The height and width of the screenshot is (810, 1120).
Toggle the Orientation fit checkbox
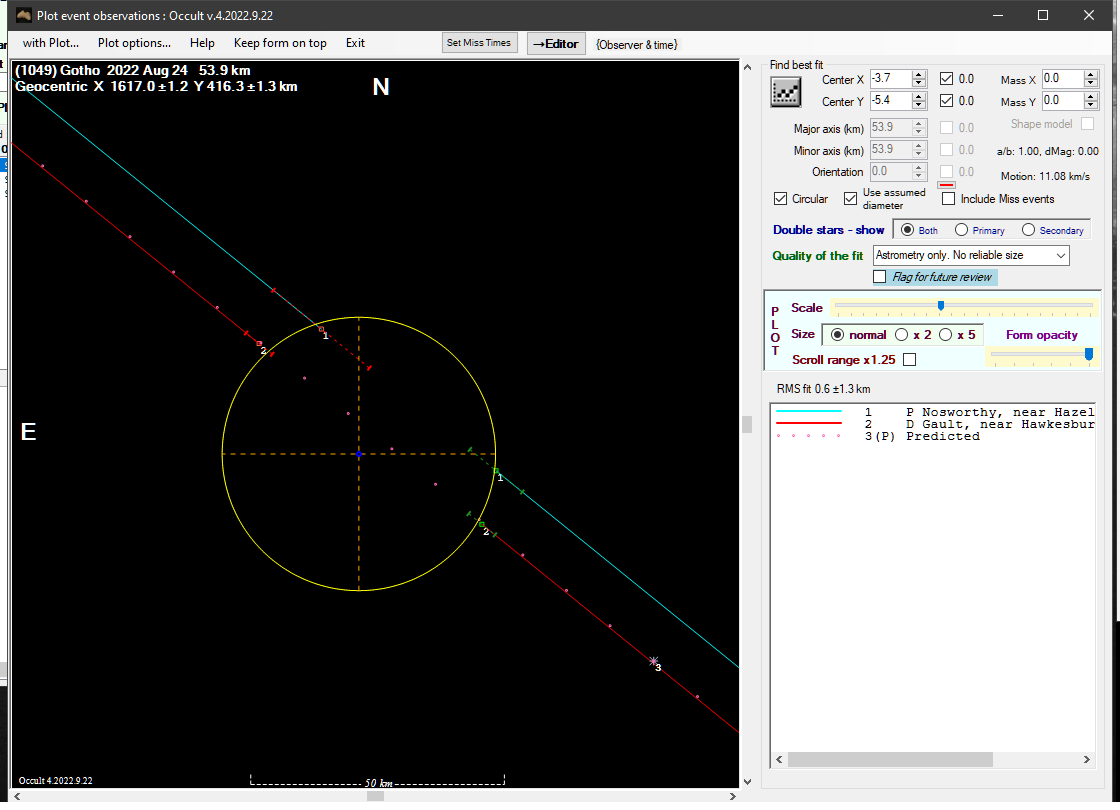pyautogui.click(x=946, y=171)
